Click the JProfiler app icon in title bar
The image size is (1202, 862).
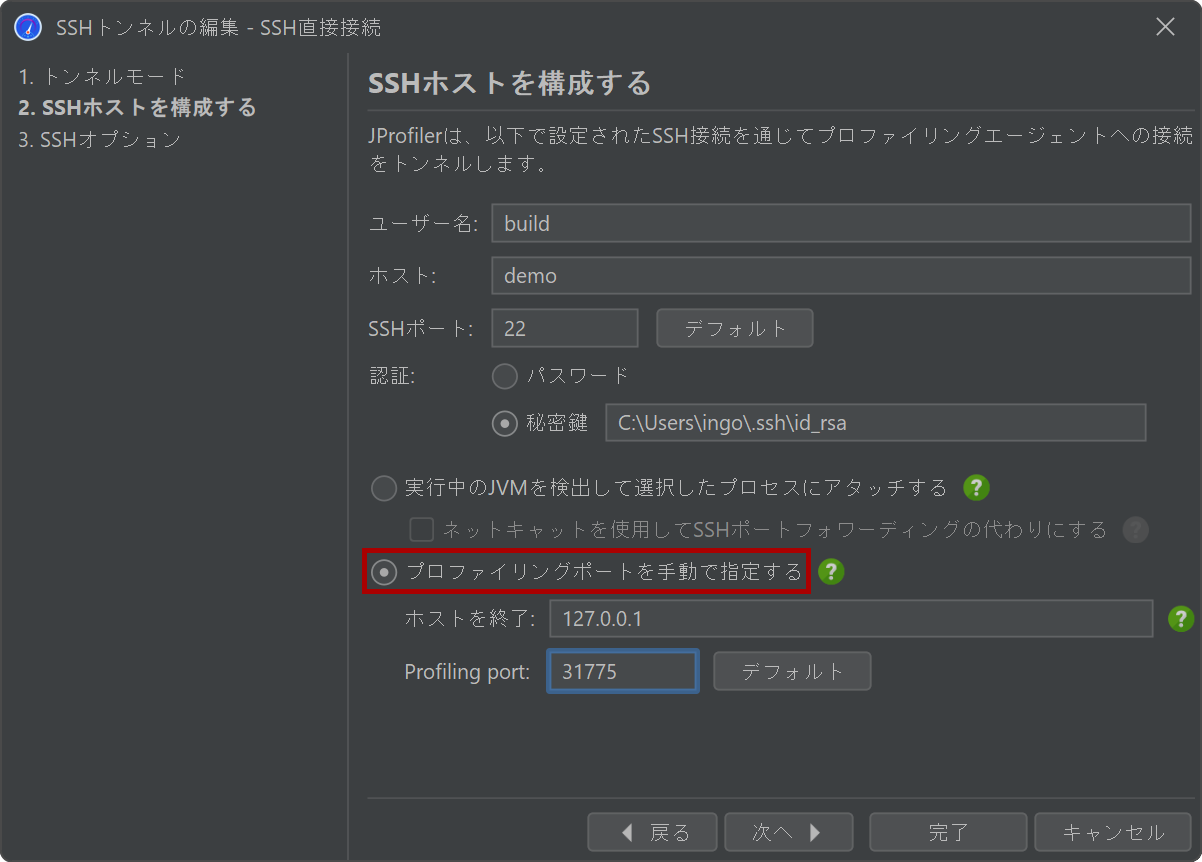28,27
